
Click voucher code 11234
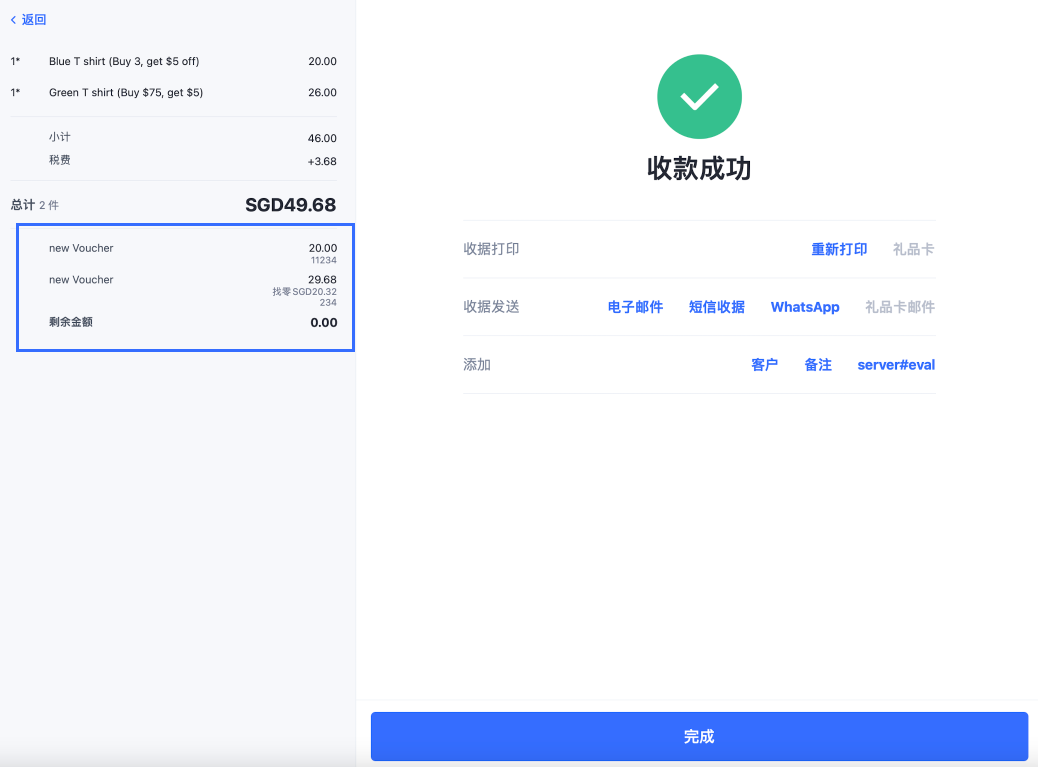click(324, 260)
